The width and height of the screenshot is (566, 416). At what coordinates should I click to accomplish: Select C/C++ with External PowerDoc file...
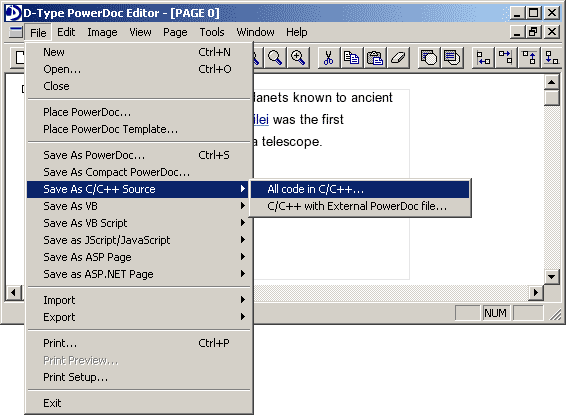pyautogui.click(x=360, y=206)
